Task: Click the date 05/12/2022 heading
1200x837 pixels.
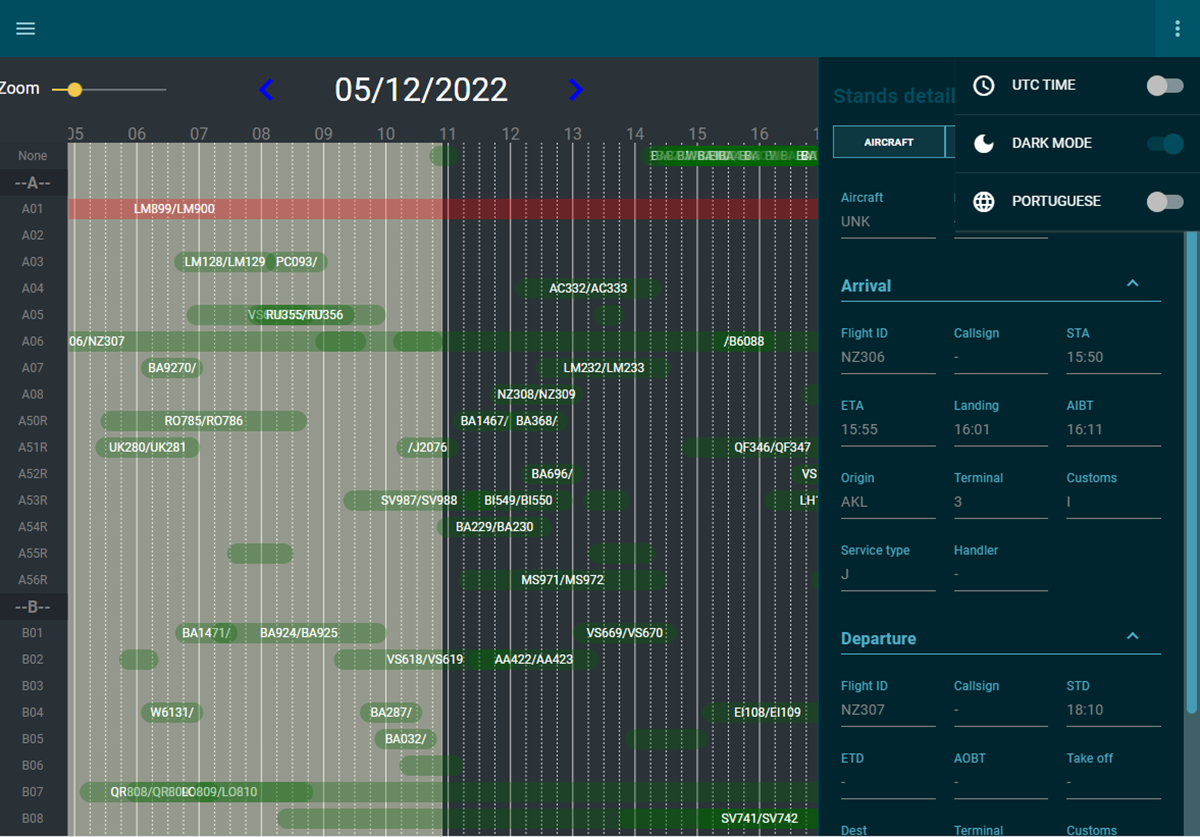Action: pos(421,90)
